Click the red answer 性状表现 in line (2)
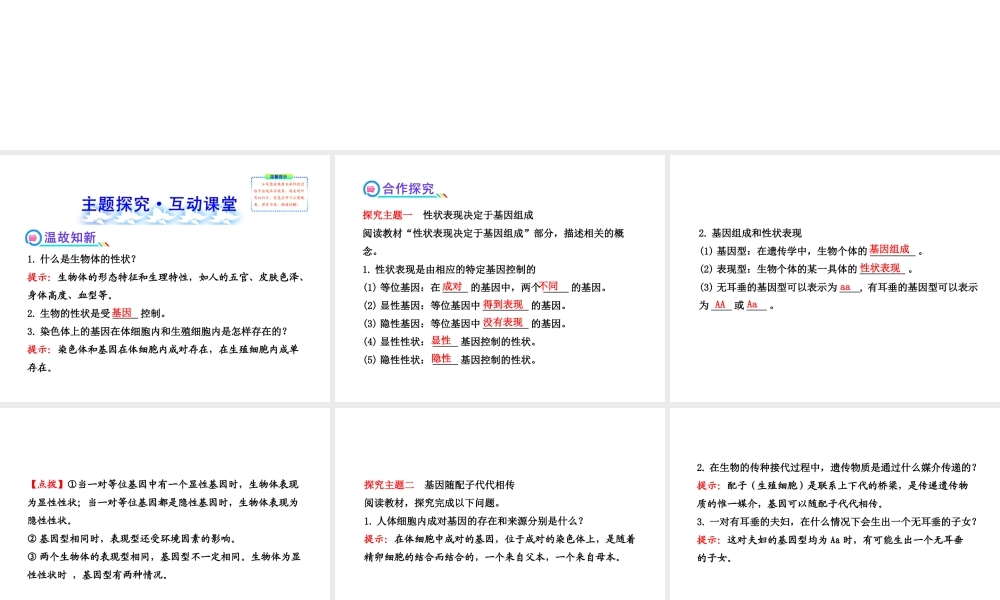 [880, 268]
